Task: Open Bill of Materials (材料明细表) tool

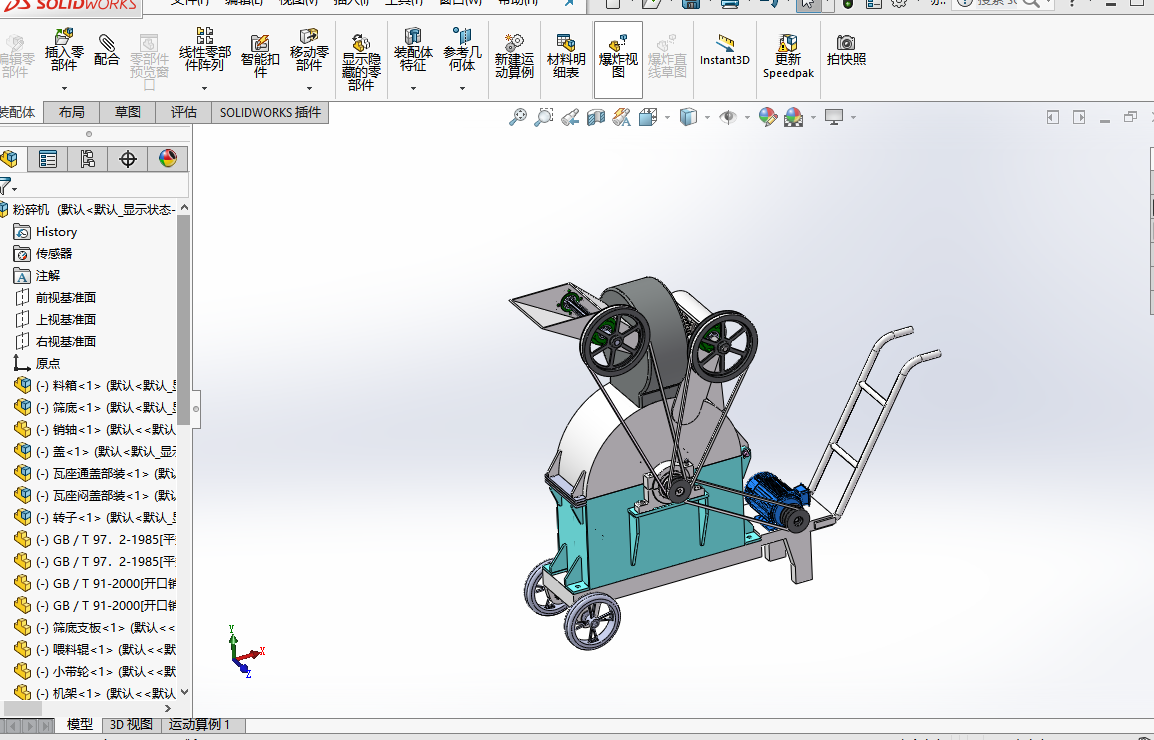Action: tap(566, 56)
